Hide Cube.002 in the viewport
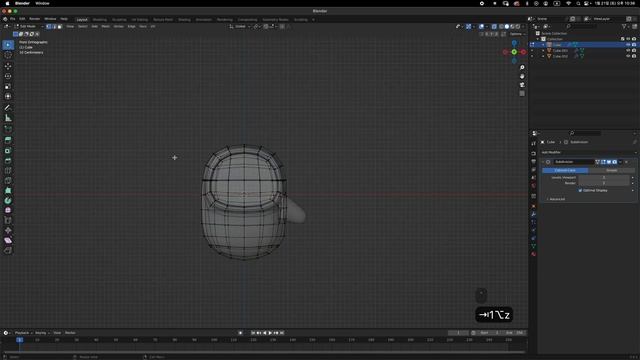Viewport: 640px width, 360px height. coord(628,56)
